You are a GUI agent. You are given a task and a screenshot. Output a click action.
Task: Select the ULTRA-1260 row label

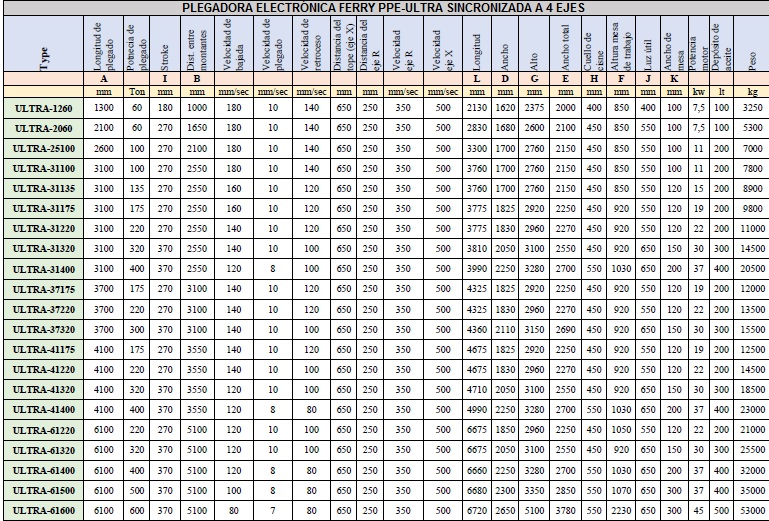click(43, 108)
